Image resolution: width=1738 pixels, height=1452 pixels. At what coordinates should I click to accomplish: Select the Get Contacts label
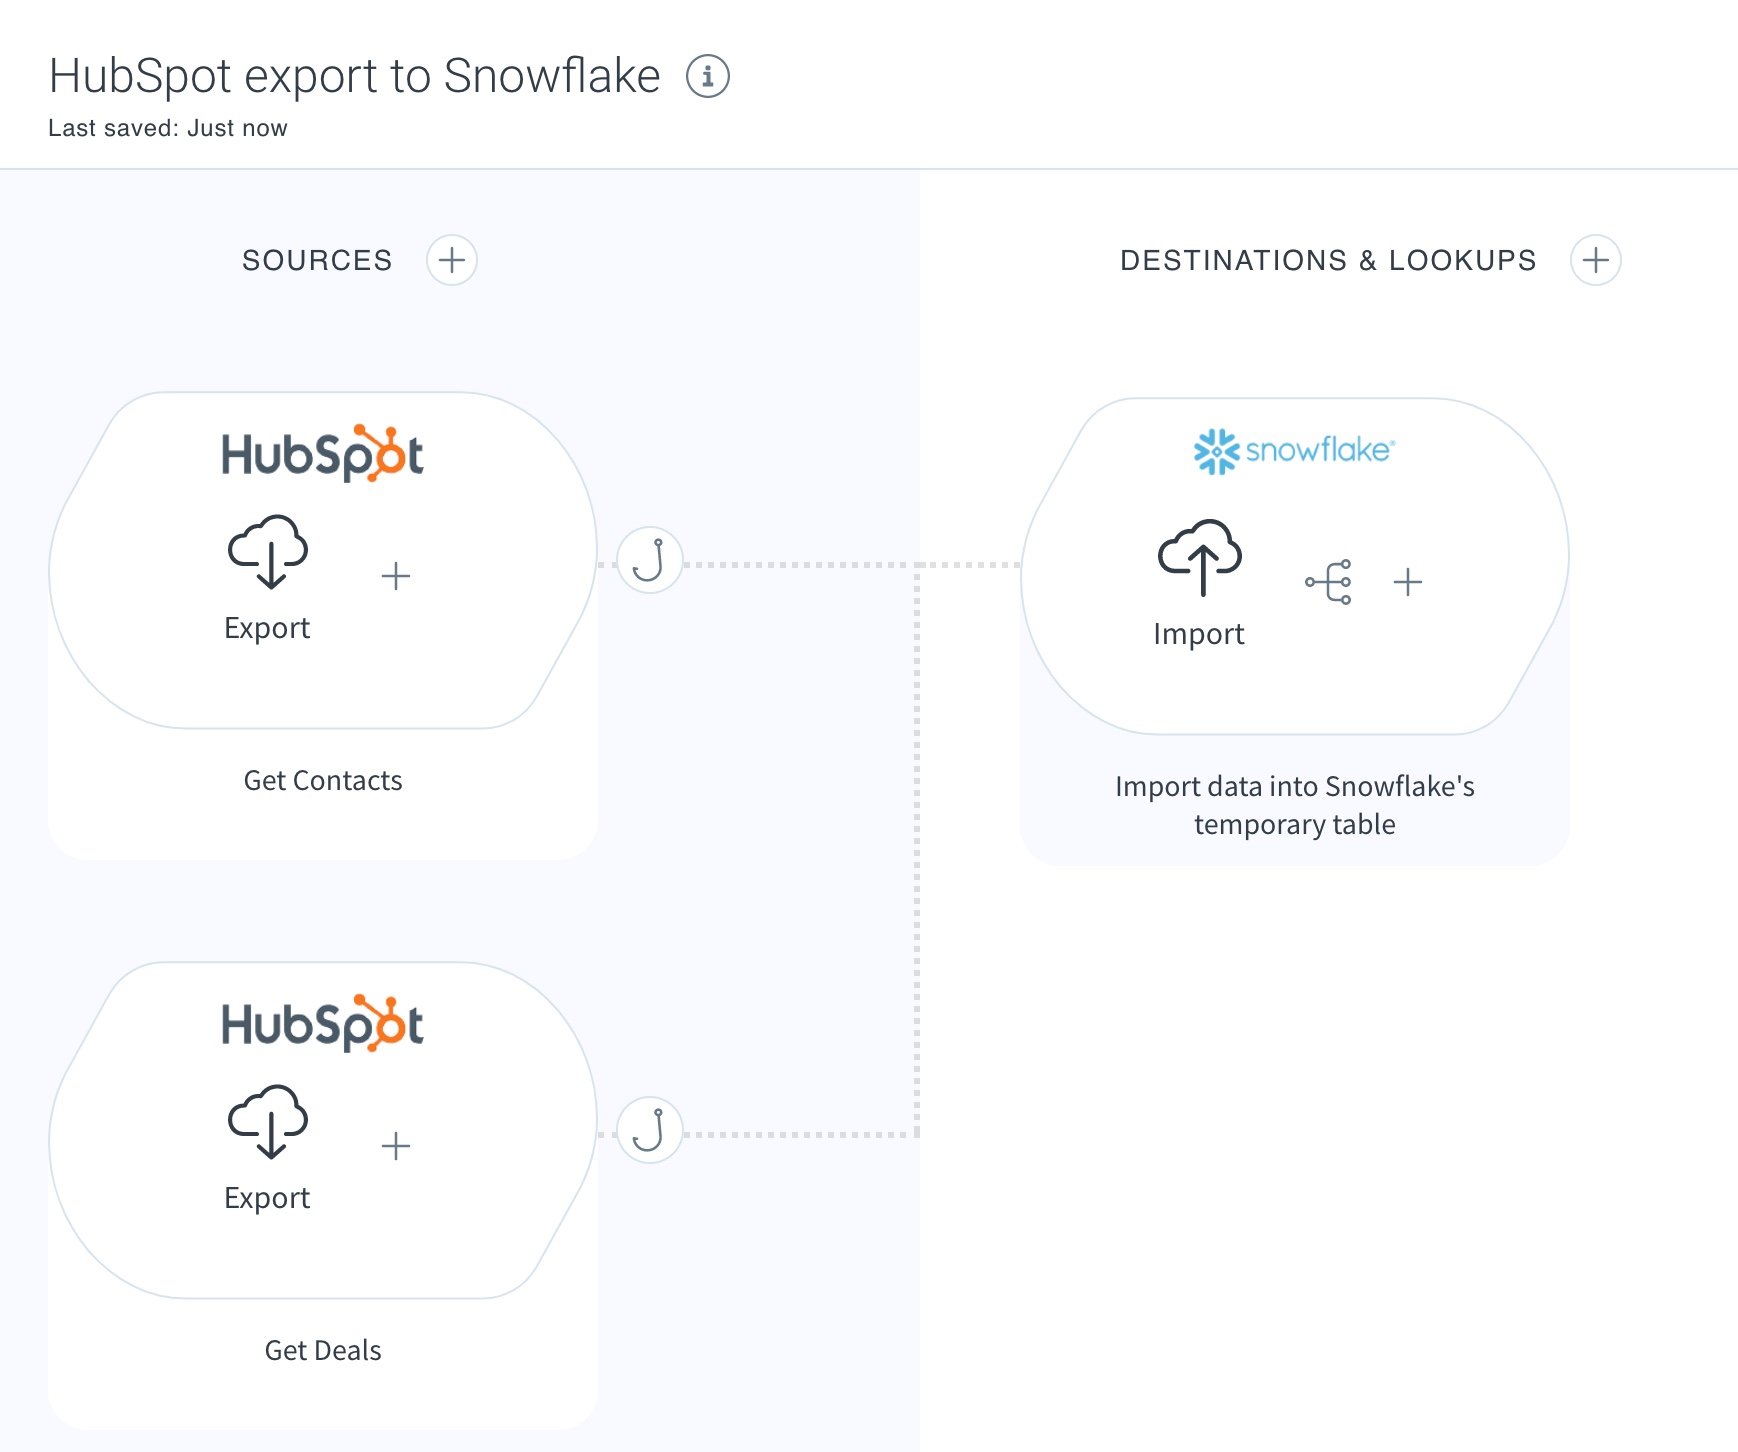point(323,780)
